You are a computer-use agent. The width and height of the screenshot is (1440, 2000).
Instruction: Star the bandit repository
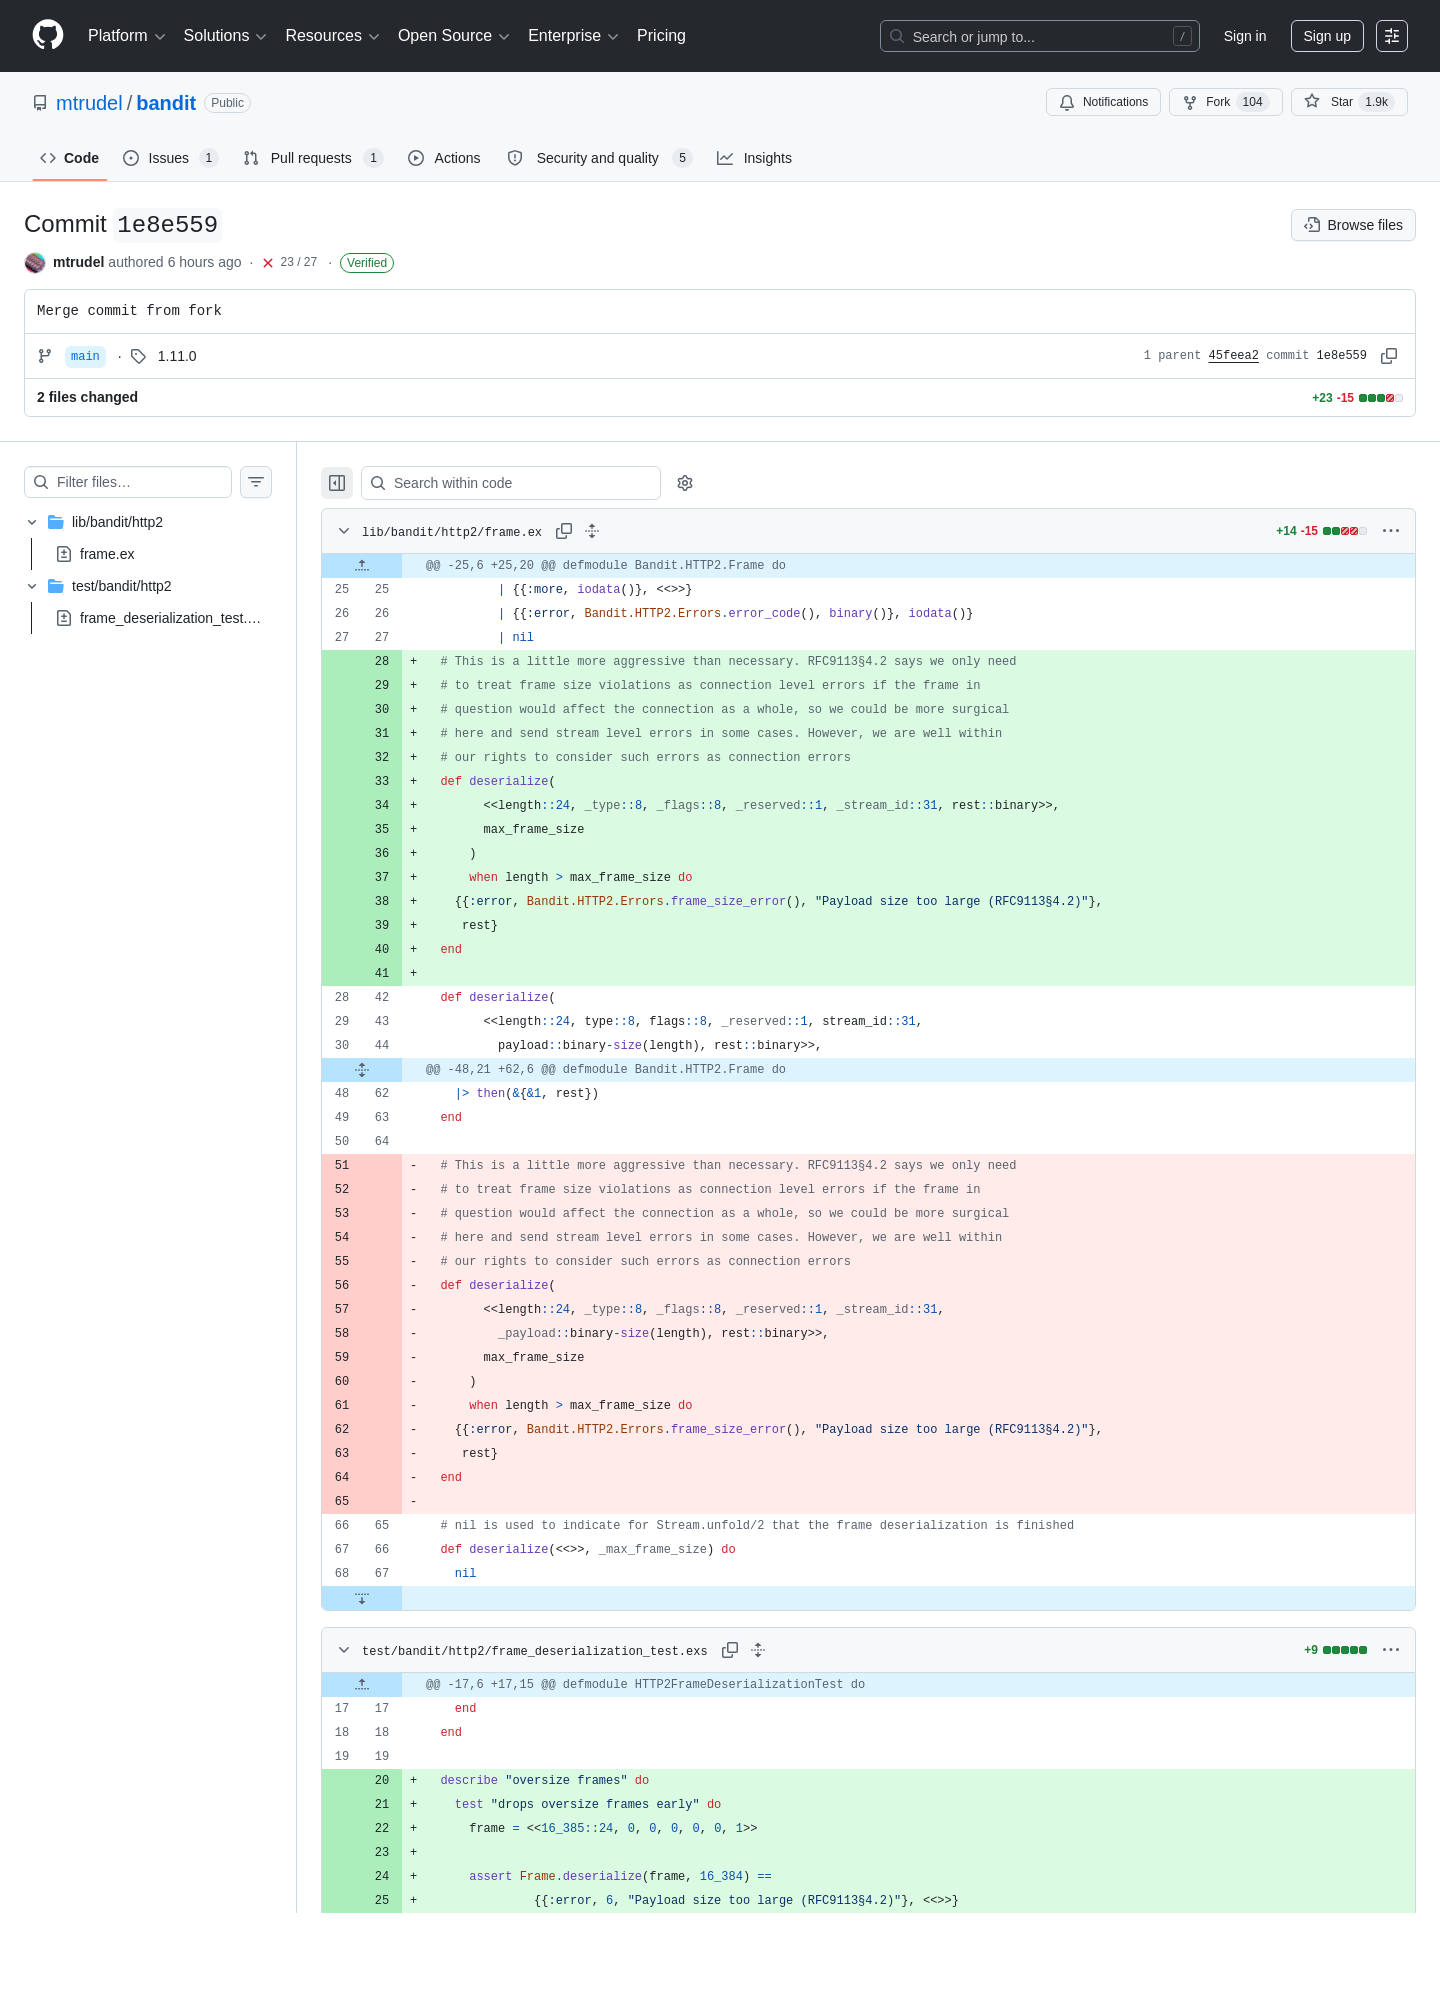coord(1349,102)
